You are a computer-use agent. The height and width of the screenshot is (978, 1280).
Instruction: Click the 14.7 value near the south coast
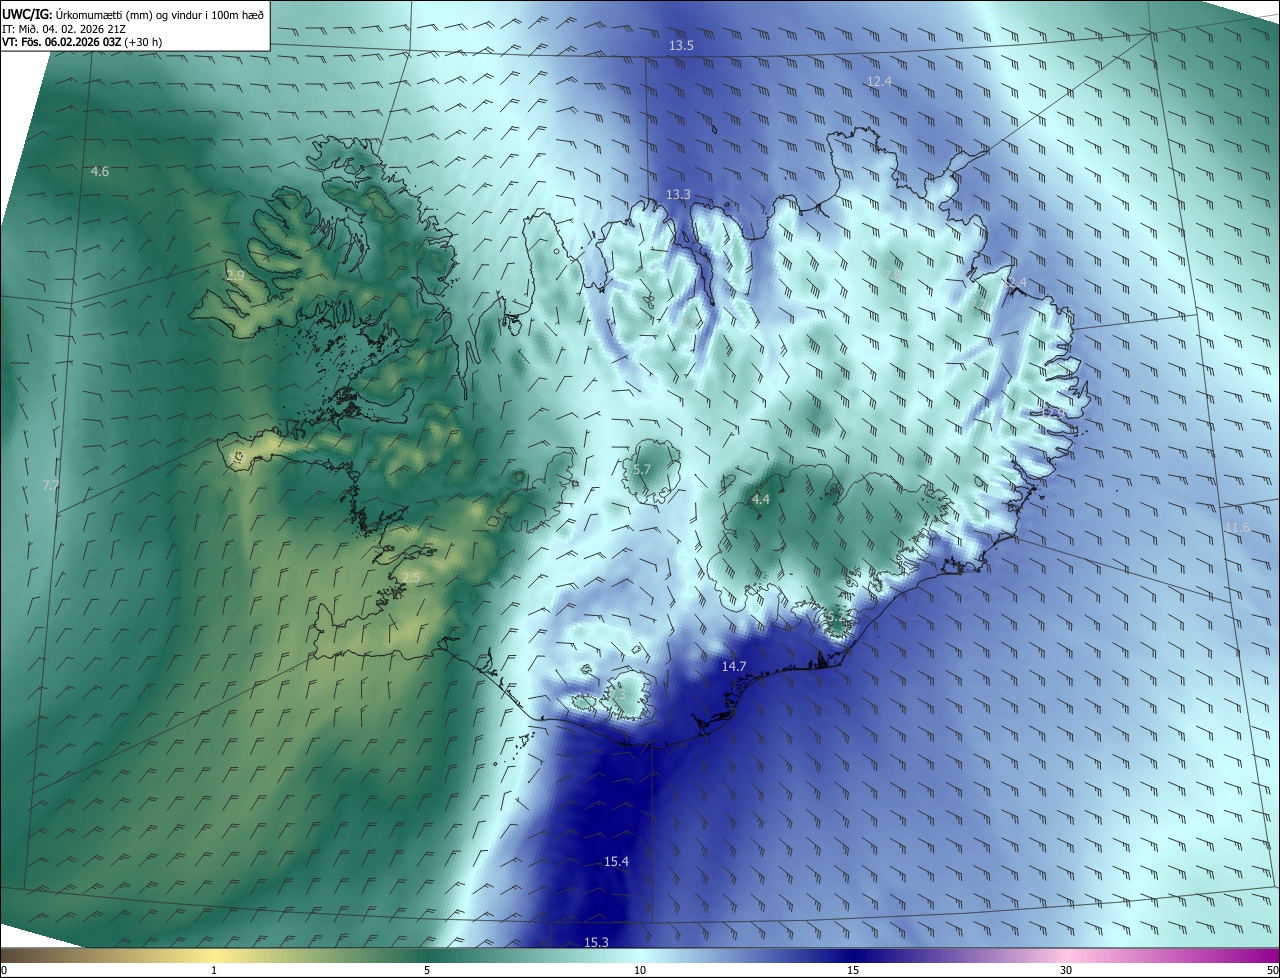[x=734, y=666]
